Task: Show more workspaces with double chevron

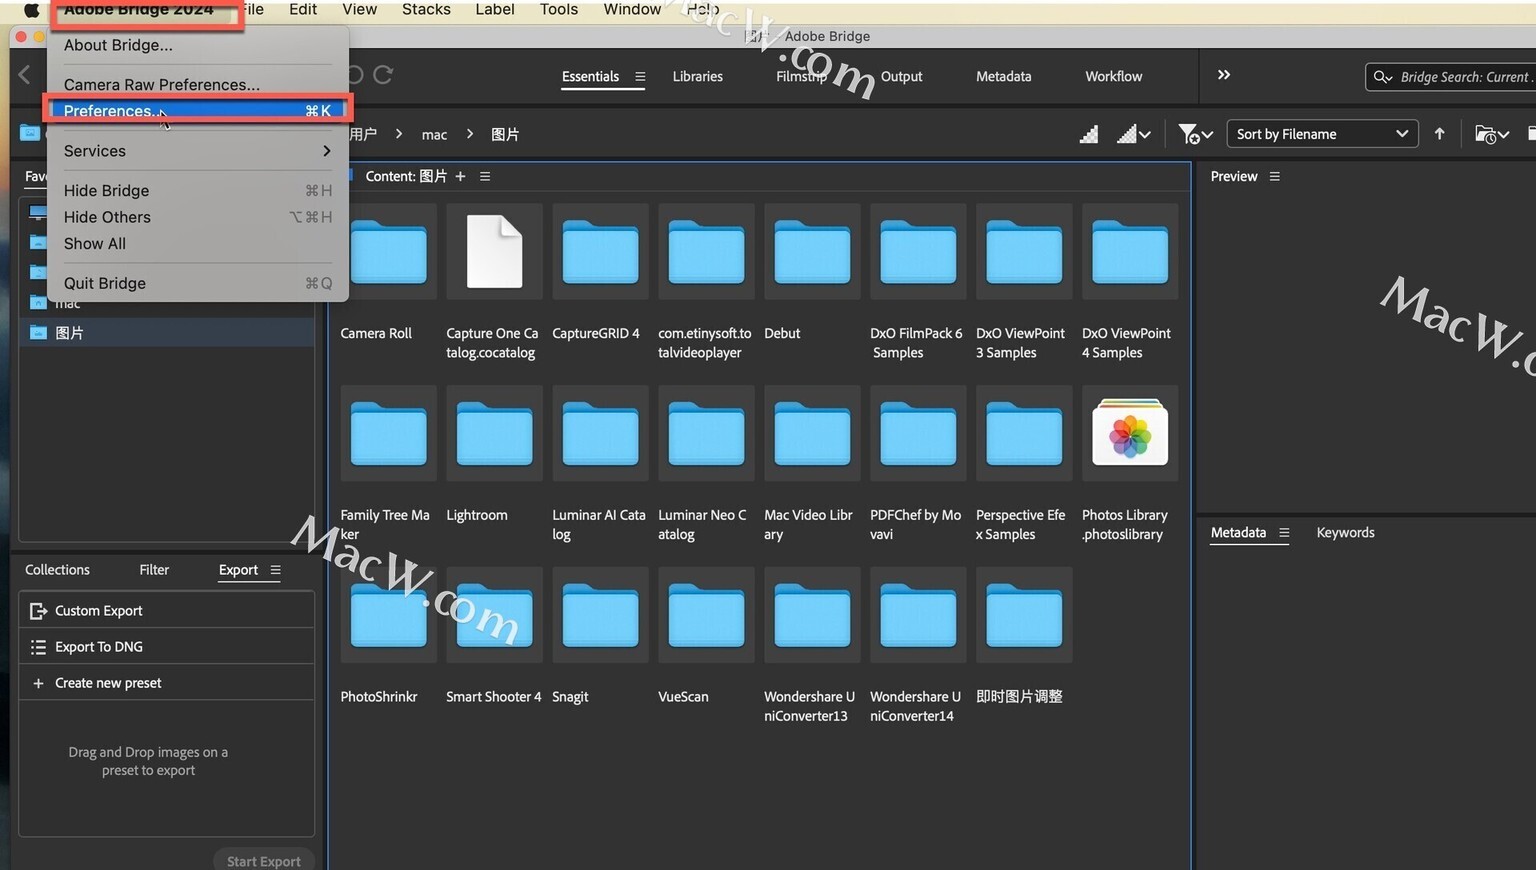Action: pos(1223,75)
